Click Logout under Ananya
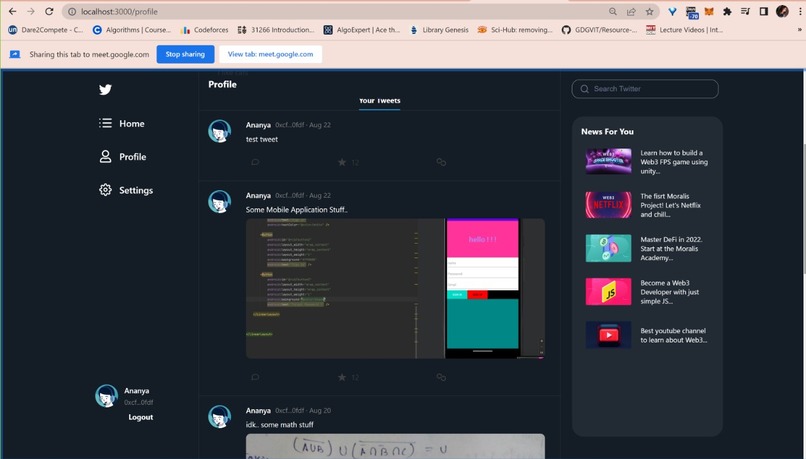This screenshot has height=459, width=806. pos(141,417)
